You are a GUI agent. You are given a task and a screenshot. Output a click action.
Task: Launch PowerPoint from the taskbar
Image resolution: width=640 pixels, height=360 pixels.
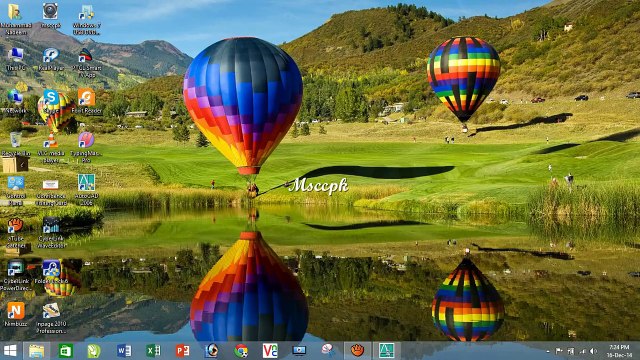[182, 351]
